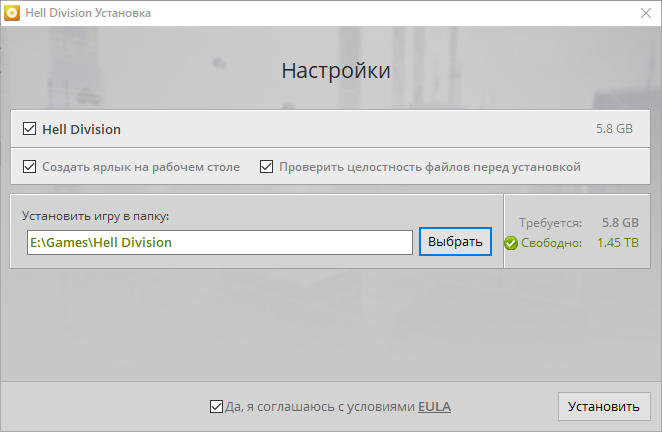Toggle the EULA agreement checkbox
This screenshot has height=432, width=662.
[x=216, y=407]
